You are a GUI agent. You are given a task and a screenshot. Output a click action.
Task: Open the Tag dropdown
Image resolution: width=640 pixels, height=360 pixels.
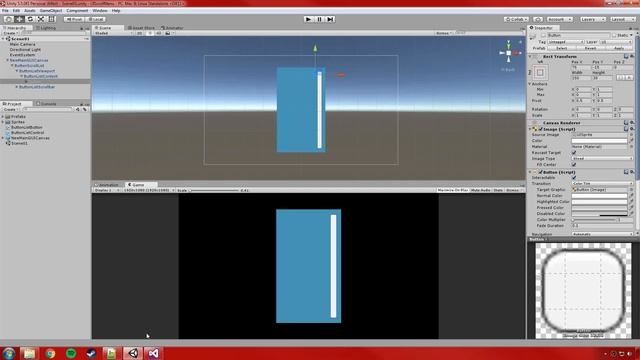566,42
